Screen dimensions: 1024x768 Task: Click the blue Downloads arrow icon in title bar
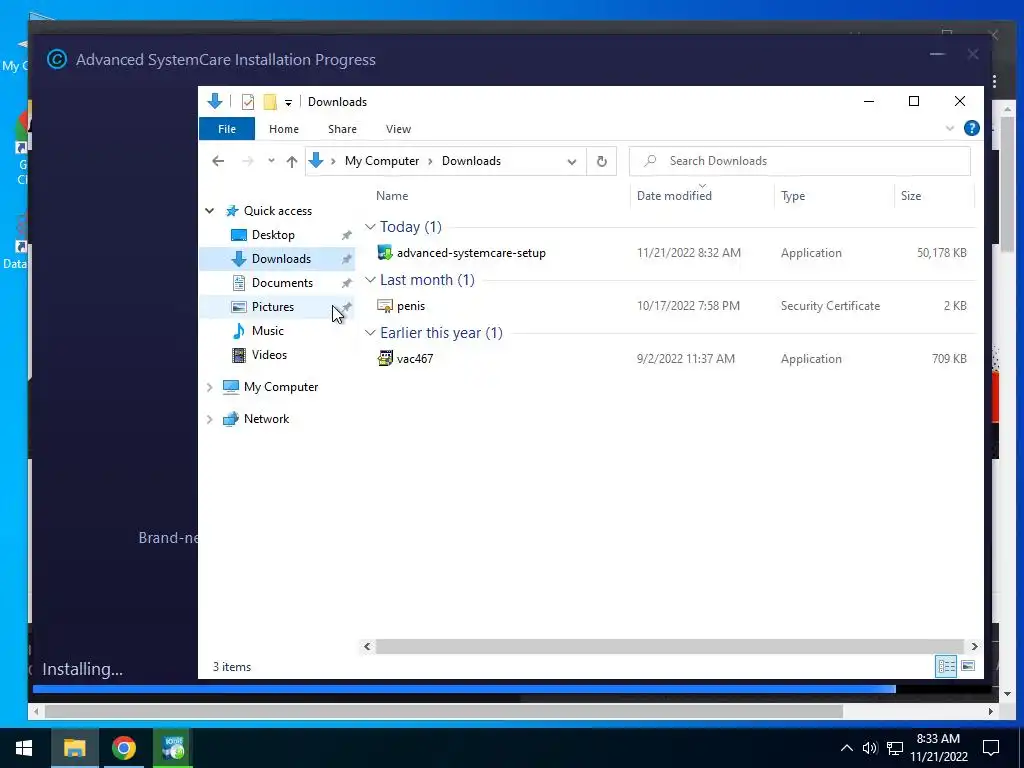(215, 101)
